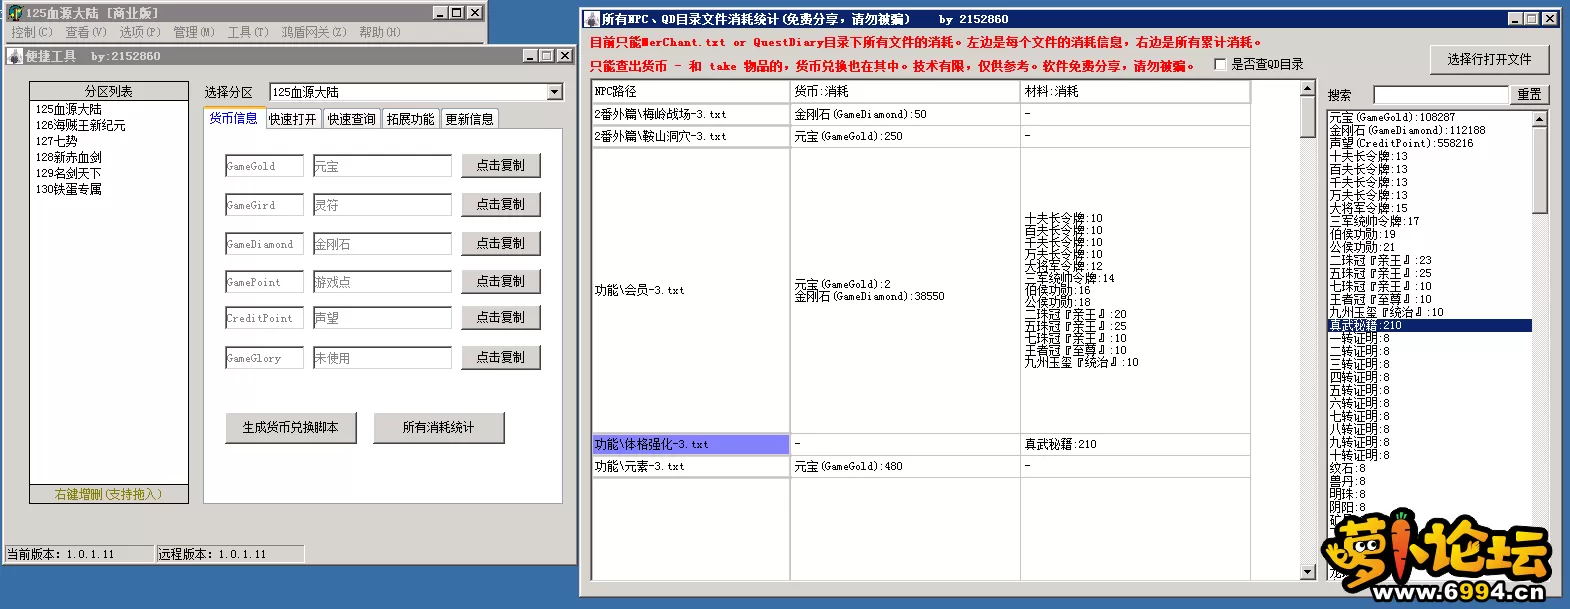Switch to the 货币信息 tab
This screenshot has width=1570, height=609.
coord(233,118)
